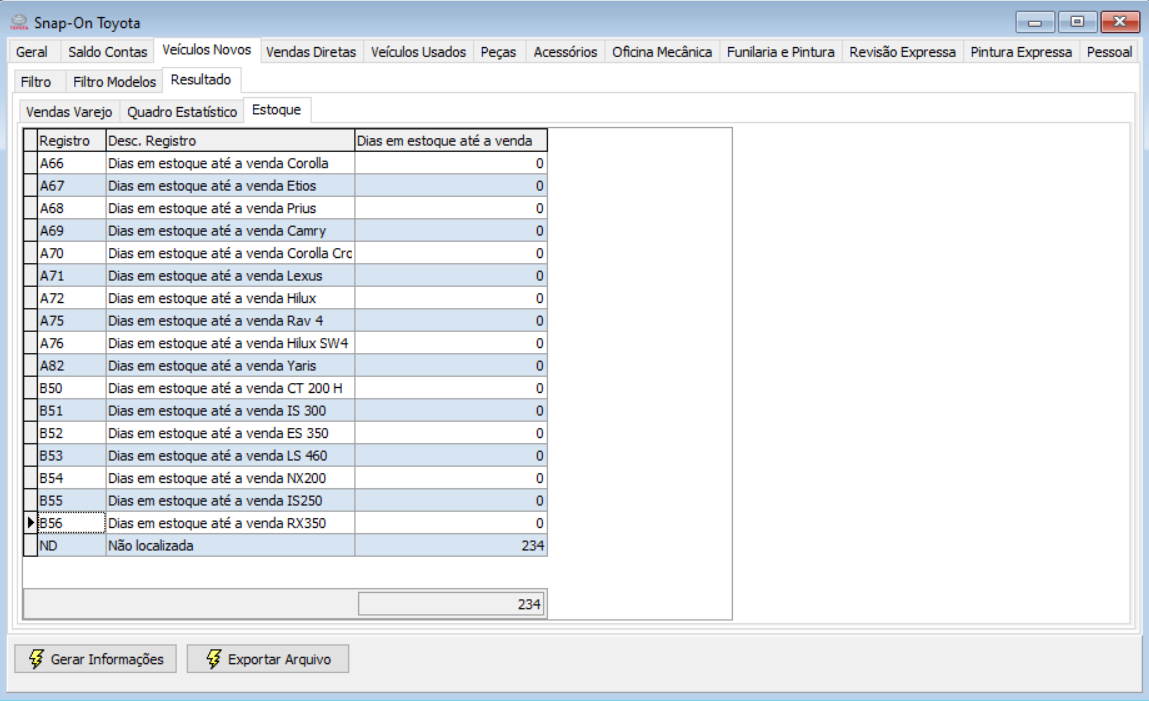Open the Vendas Diretas tab
Screen dimensions: 1149x701
(x=311, y=52)
